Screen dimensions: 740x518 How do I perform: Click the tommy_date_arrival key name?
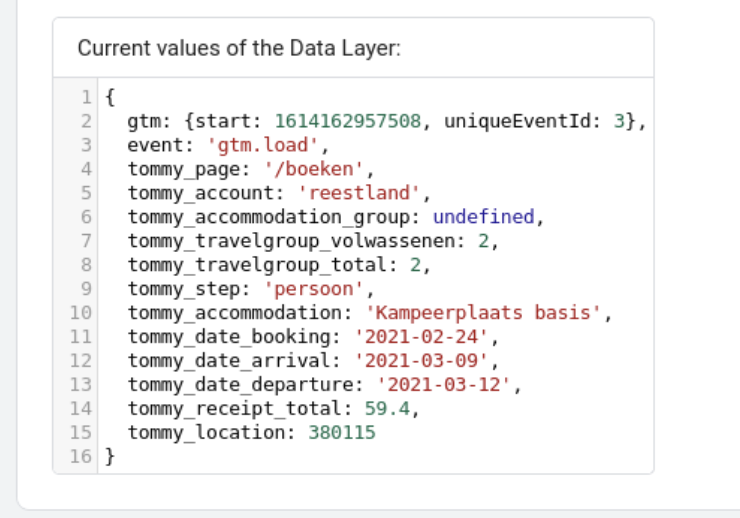coord(228,361)
